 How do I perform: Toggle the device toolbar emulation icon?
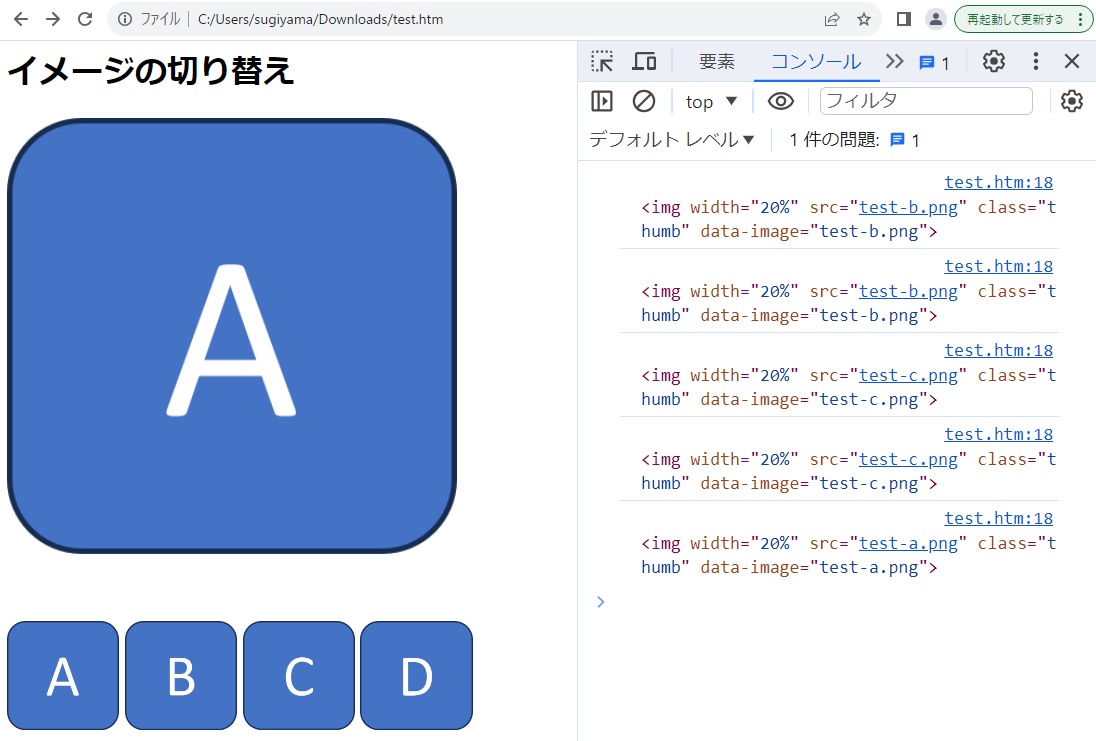point(644,61)
